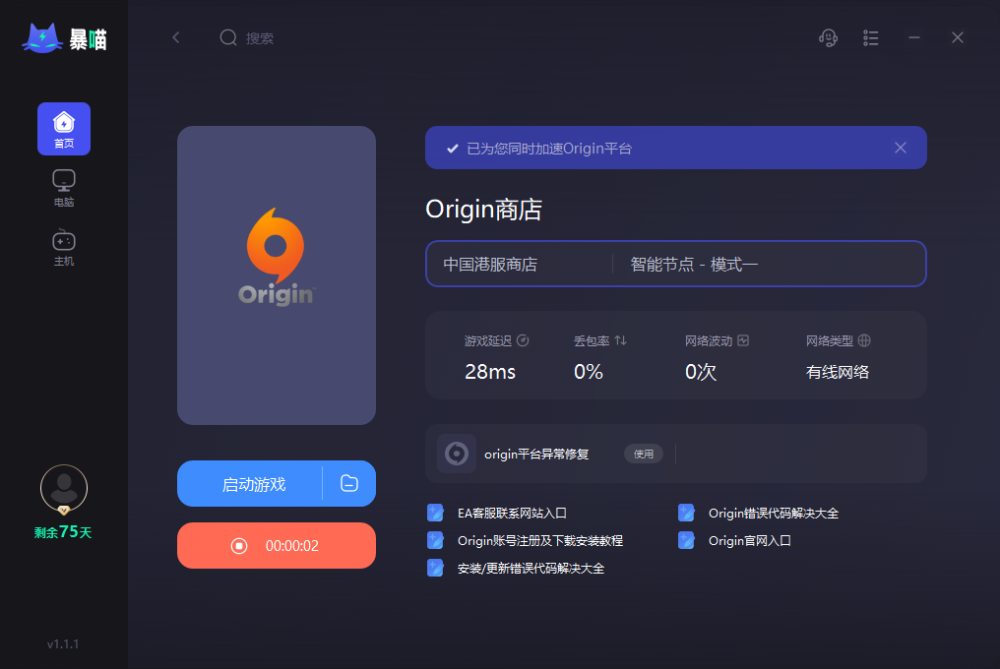Open 安装/更新错误代码解决大全 link
This screenshot has height=669, width=1000.
pos(531,568)
